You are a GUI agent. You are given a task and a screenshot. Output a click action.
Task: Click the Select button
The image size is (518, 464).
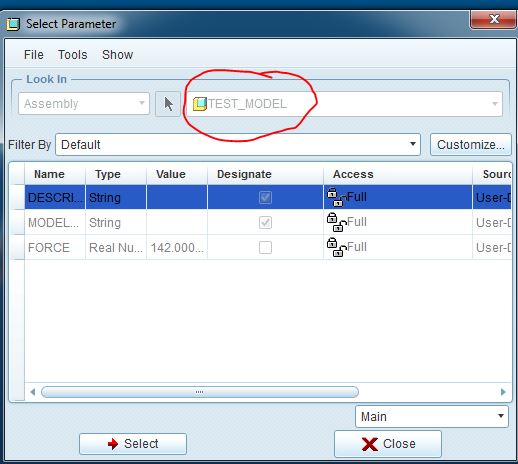point(133,444)
